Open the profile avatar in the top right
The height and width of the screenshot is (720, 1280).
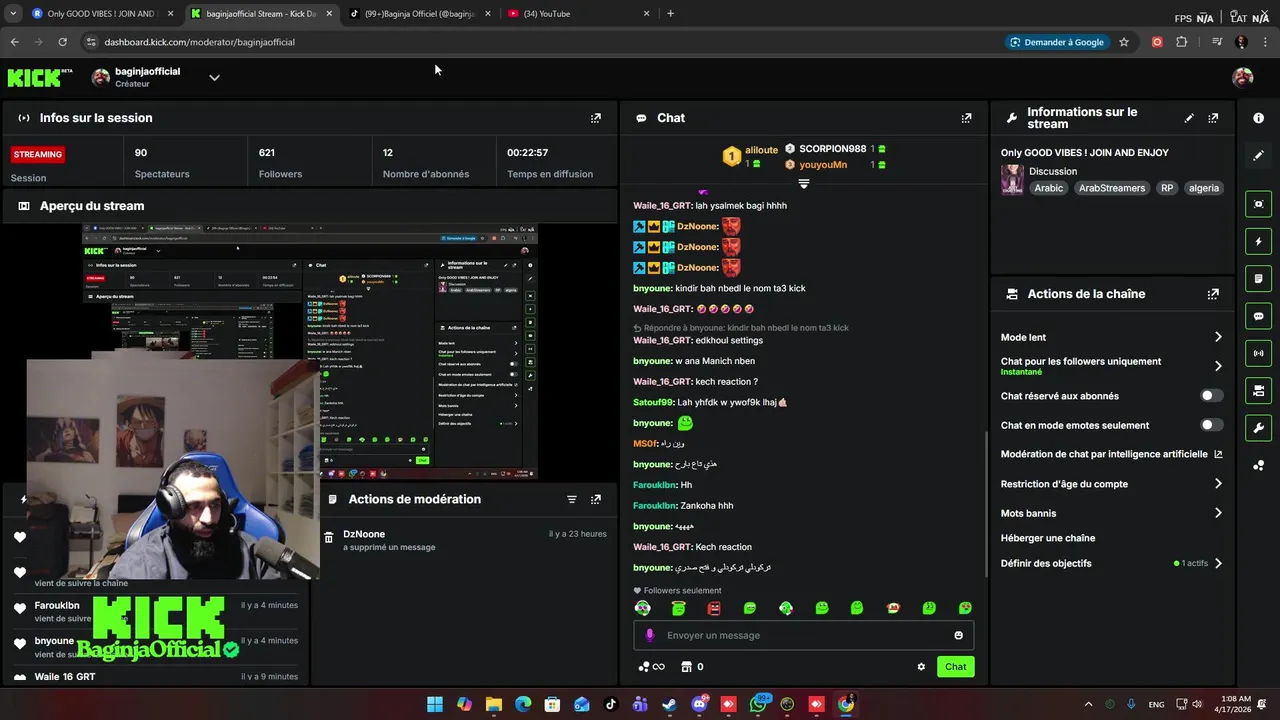tap(1243, 77)
